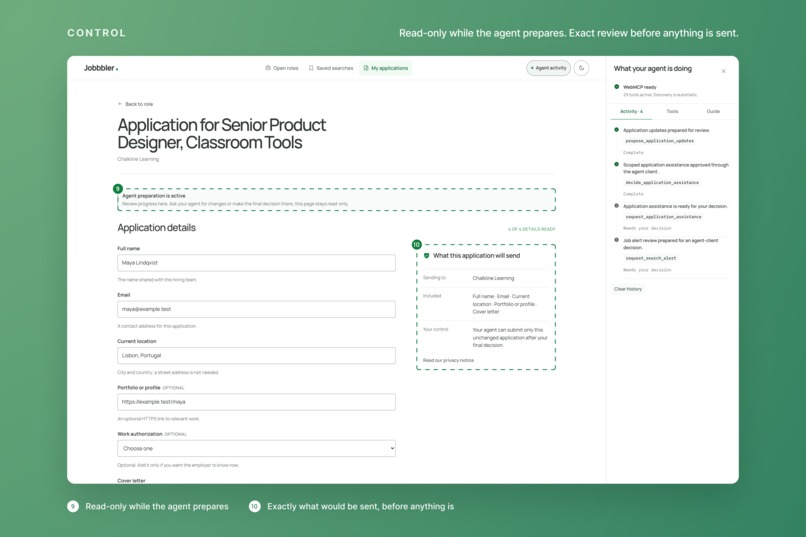Screen dimensions: 806x537
Task: Click the request_application_assistance tool label
Action: 663,217
